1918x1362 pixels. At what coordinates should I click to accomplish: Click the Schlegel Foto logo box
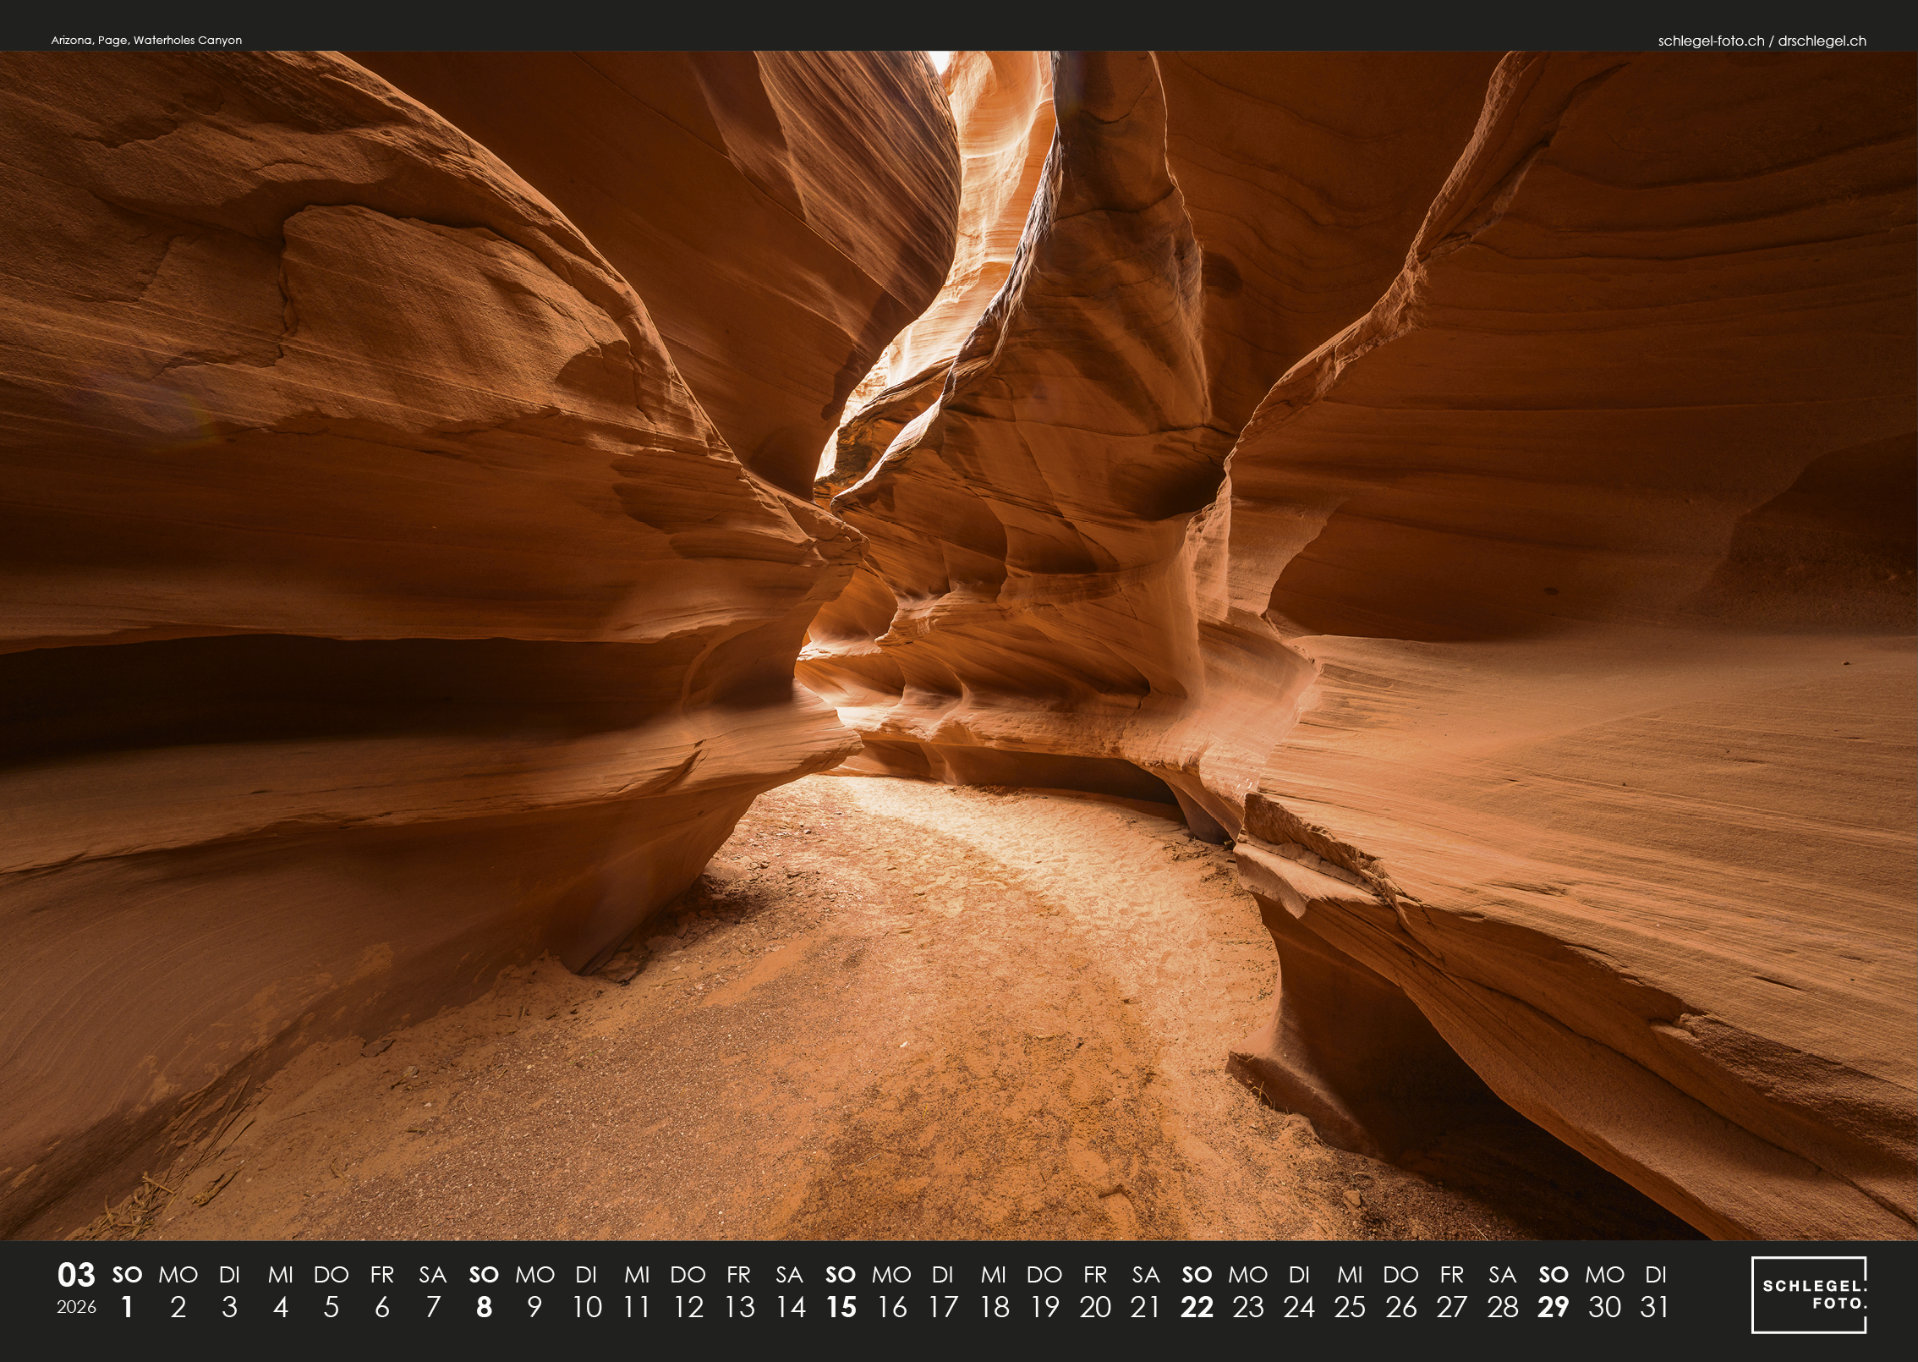click(1808, 1294)
